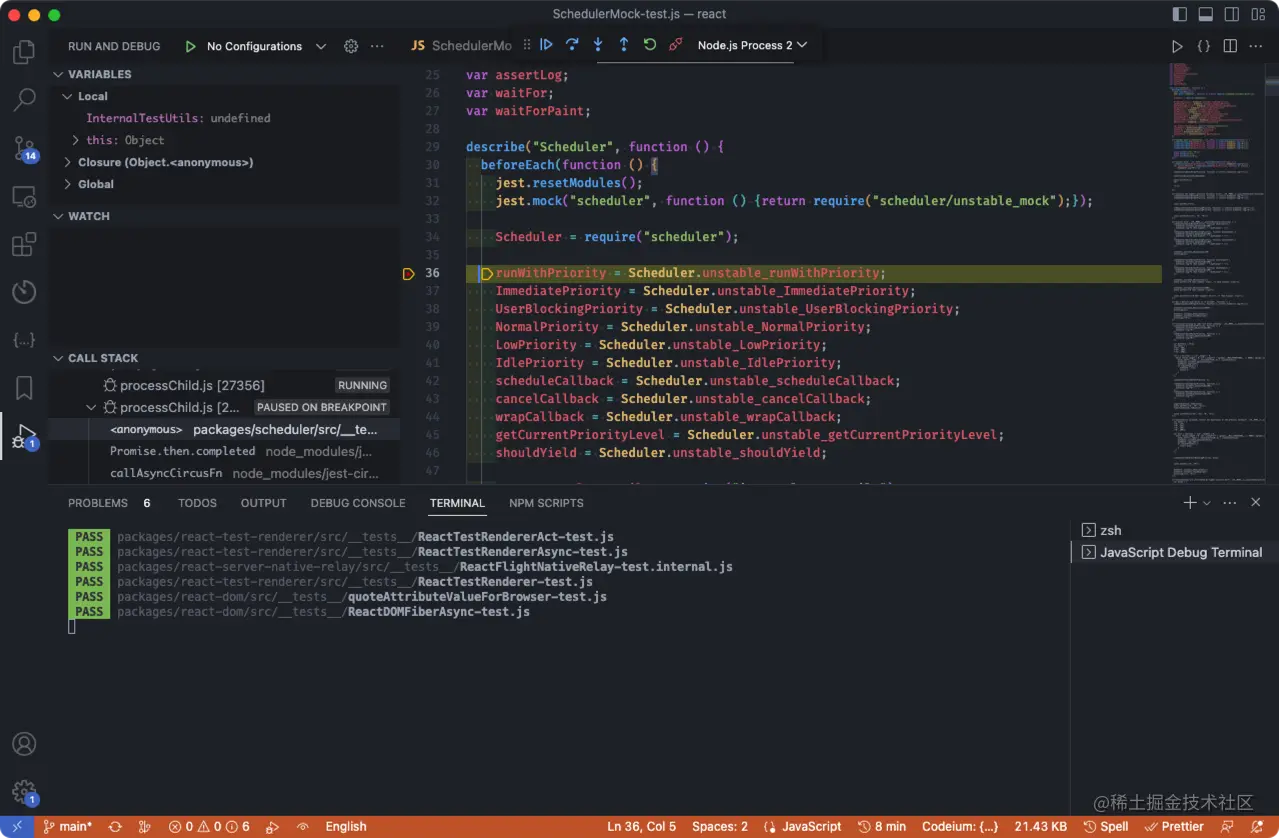
Task: Open the Manage gear in activity bar
Action: [24, 792]
